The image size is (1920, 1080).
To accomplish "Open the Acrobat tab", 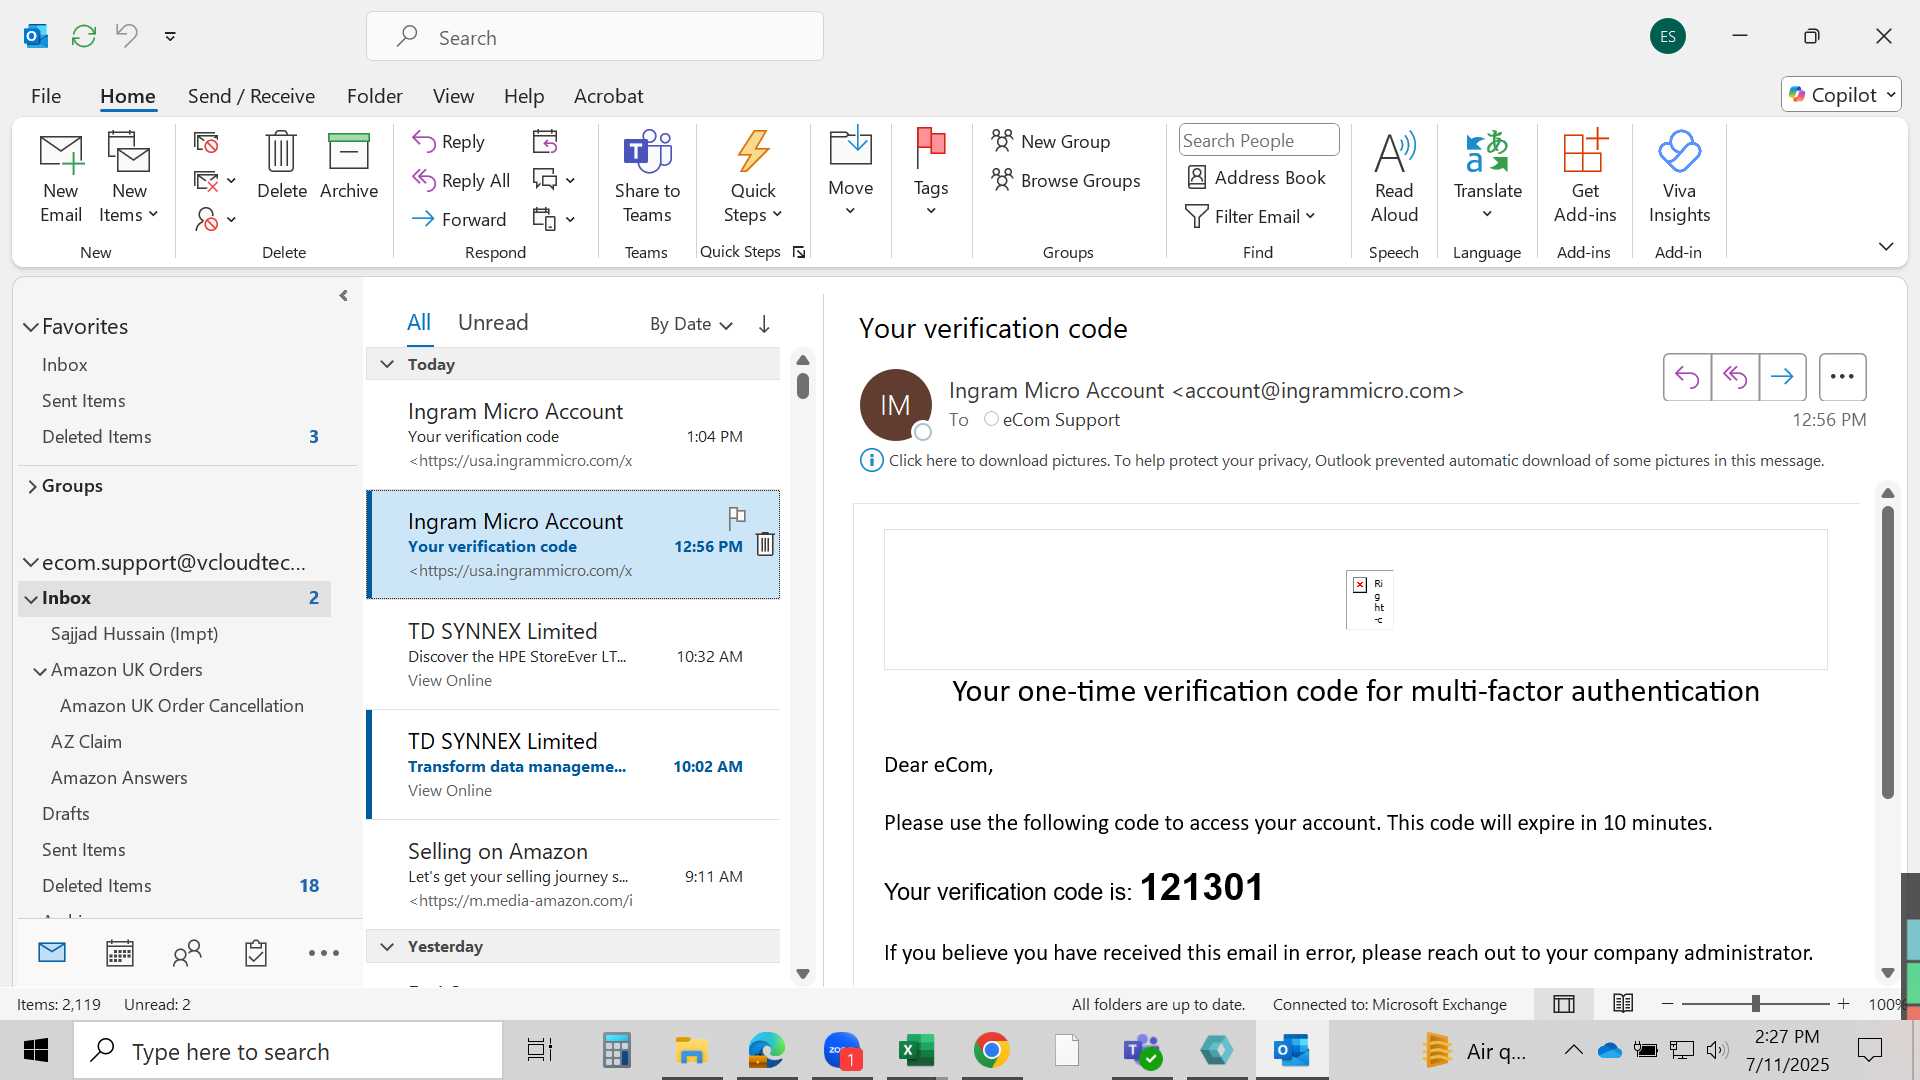I will (608, 96).
